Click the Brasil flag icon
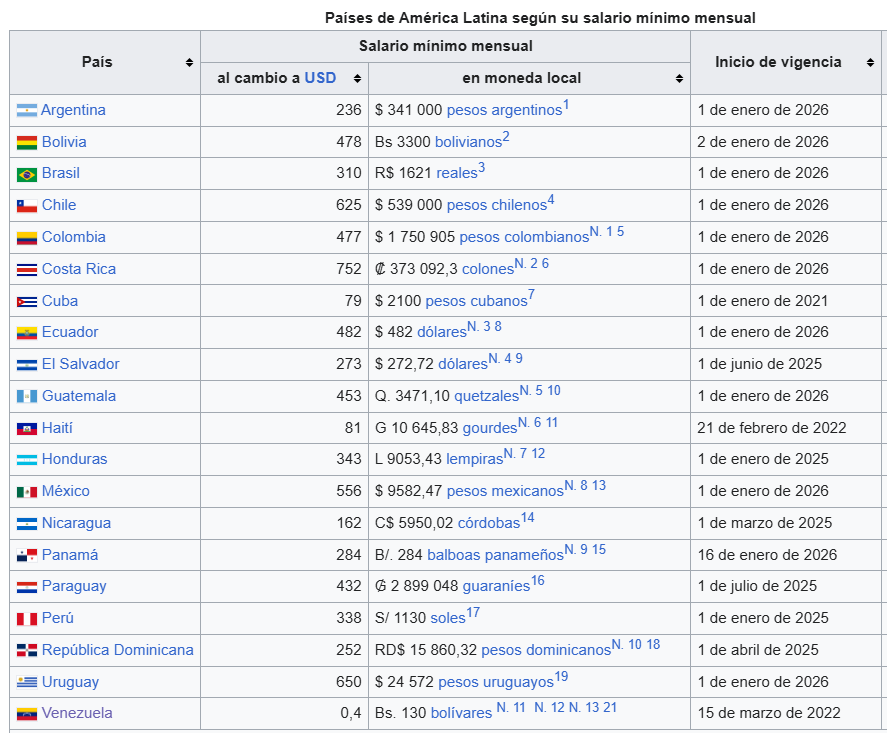 click(x=26, y=174)
